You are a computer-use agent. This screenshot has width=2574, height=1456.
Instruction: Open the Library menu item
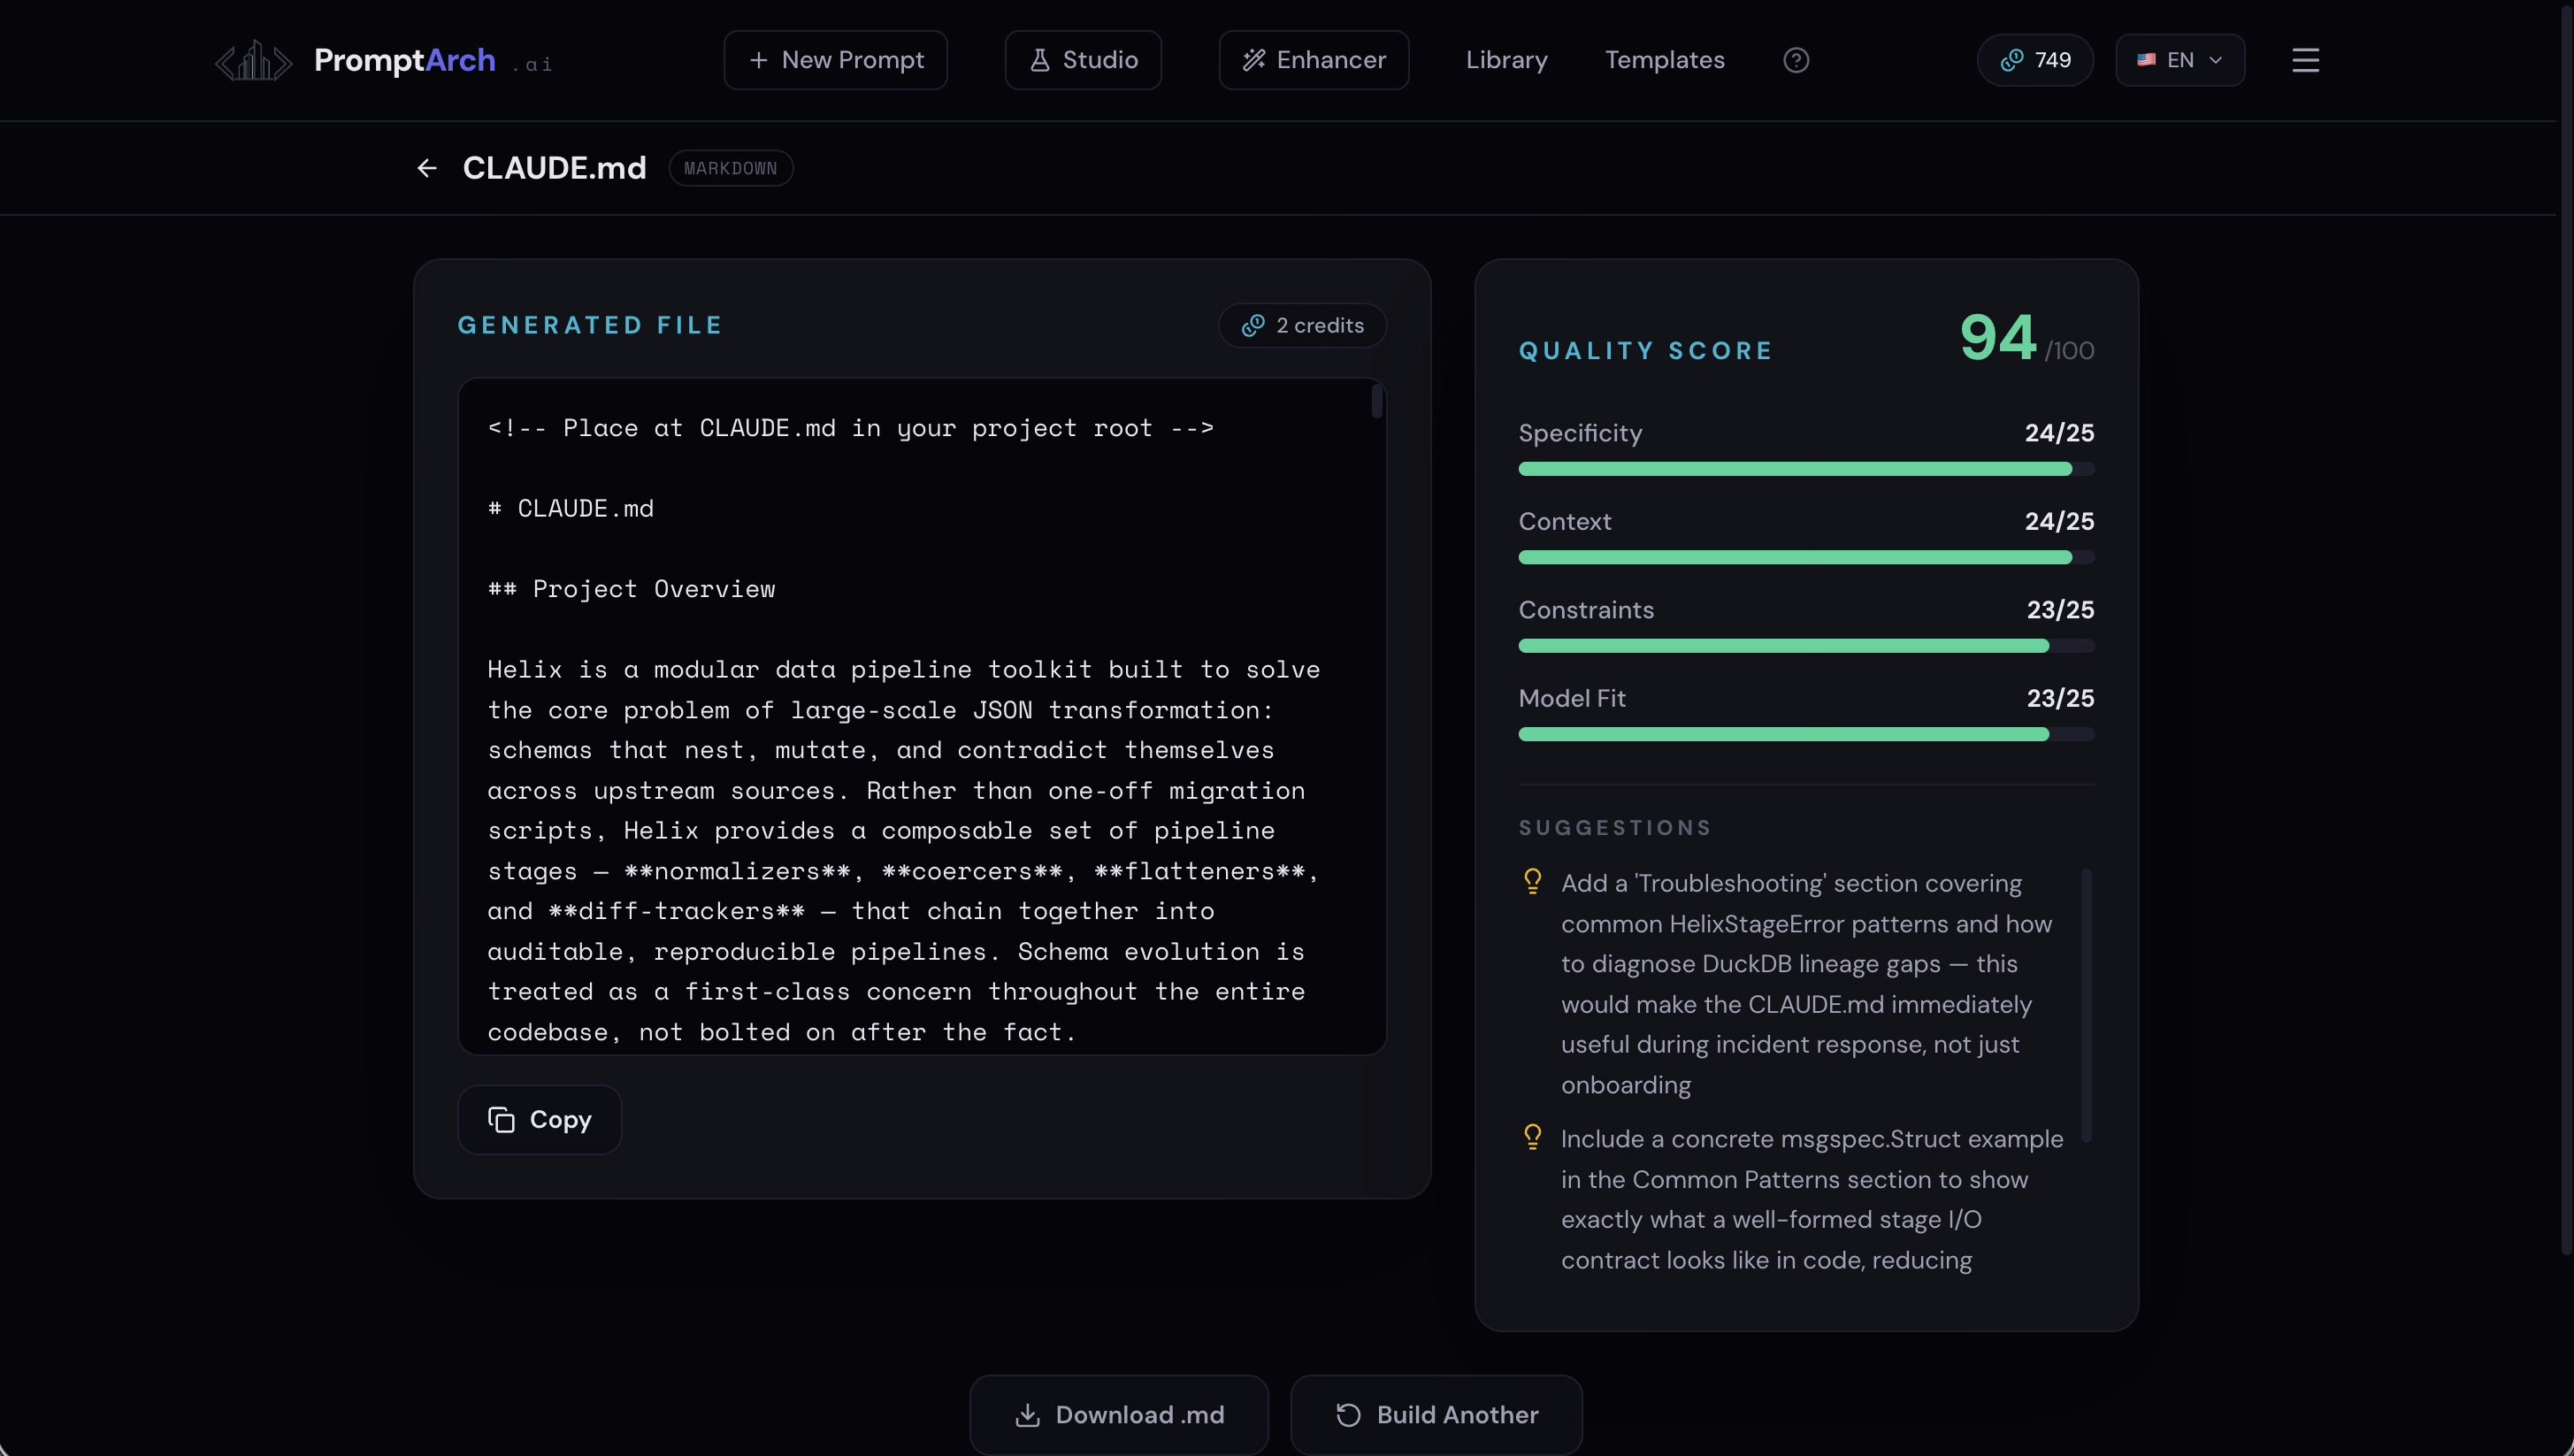coord(1506,60)
